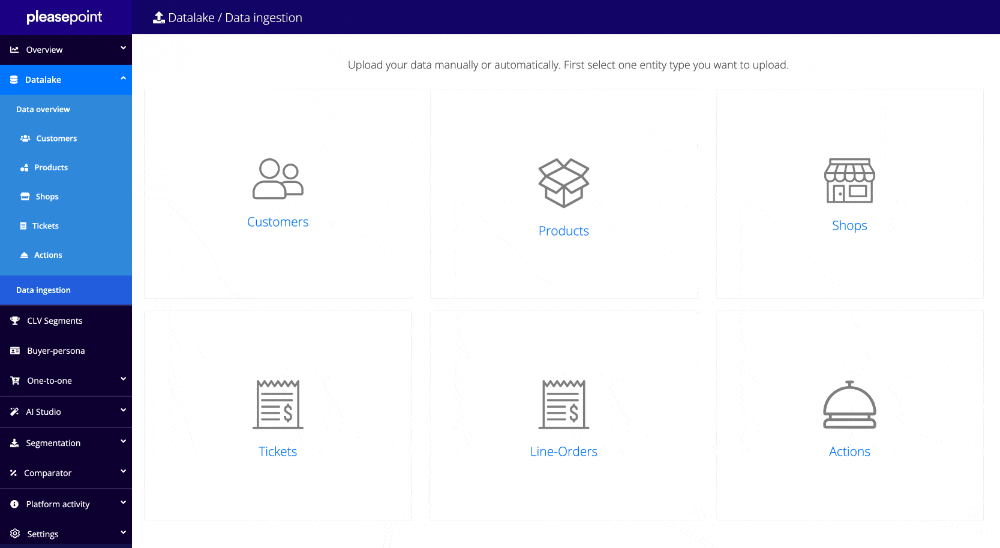Click the Settings gear icon

point(15,534)
